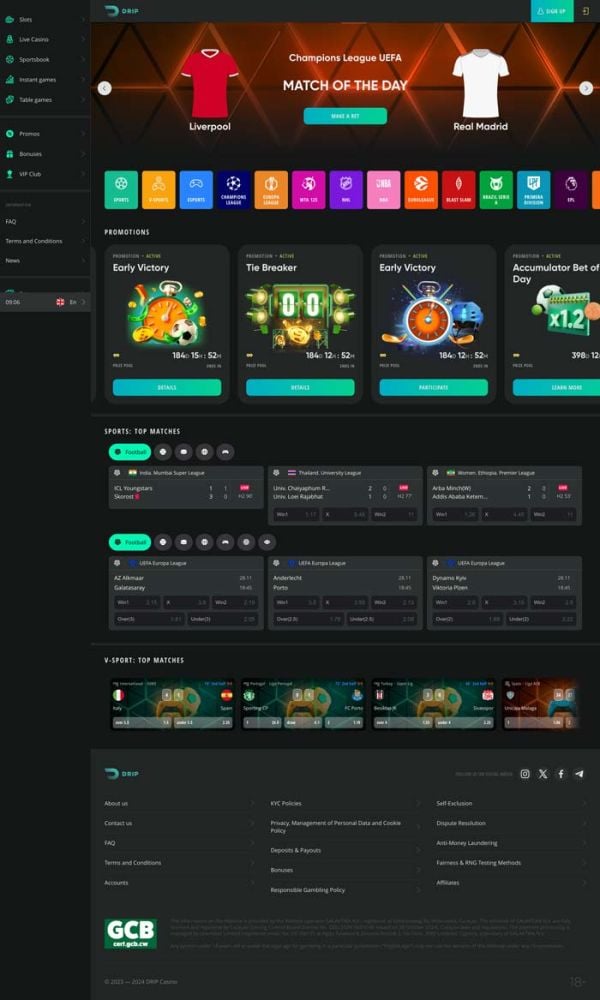600x1000 pixels.
Task: Click Learn More on the Accumulator Bet promotion
Action: 556,387
